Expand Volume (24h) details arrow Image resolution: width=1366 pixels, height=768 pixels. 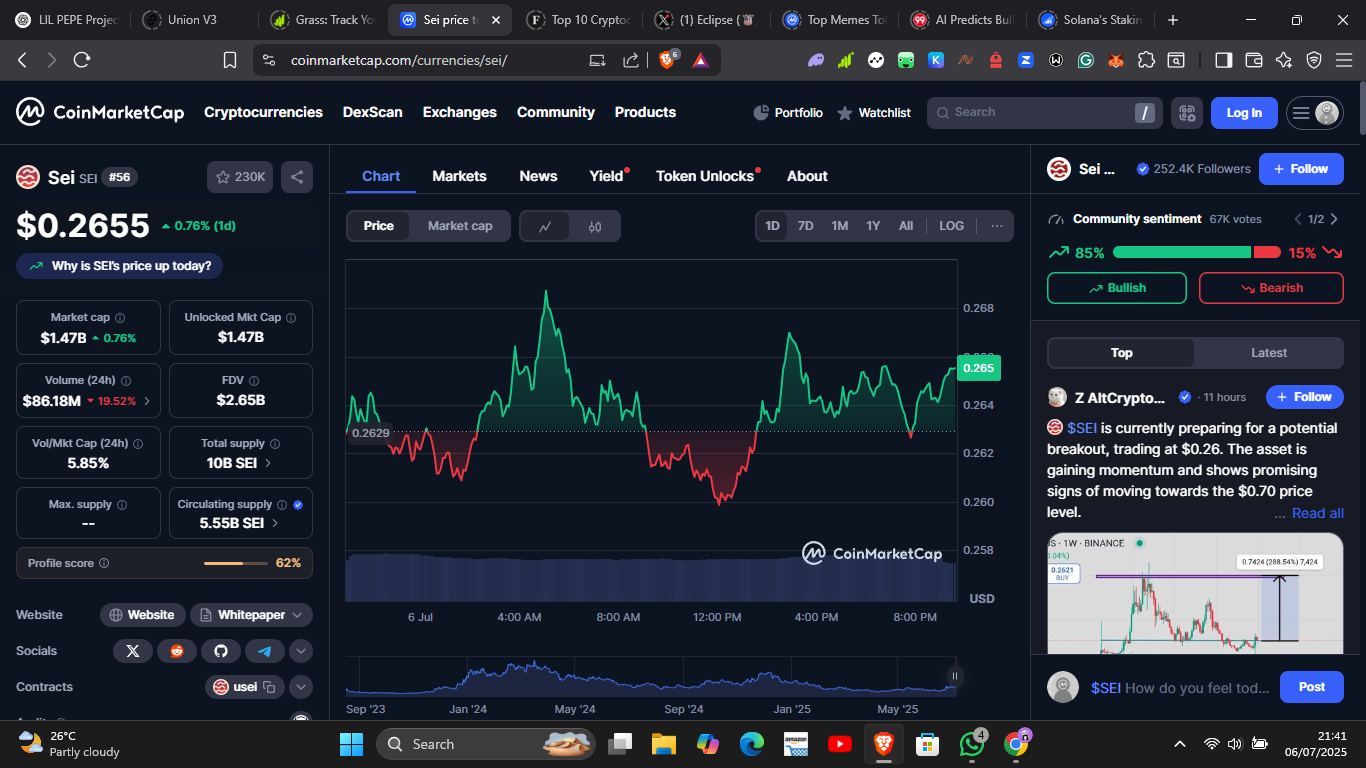[147, 401]
